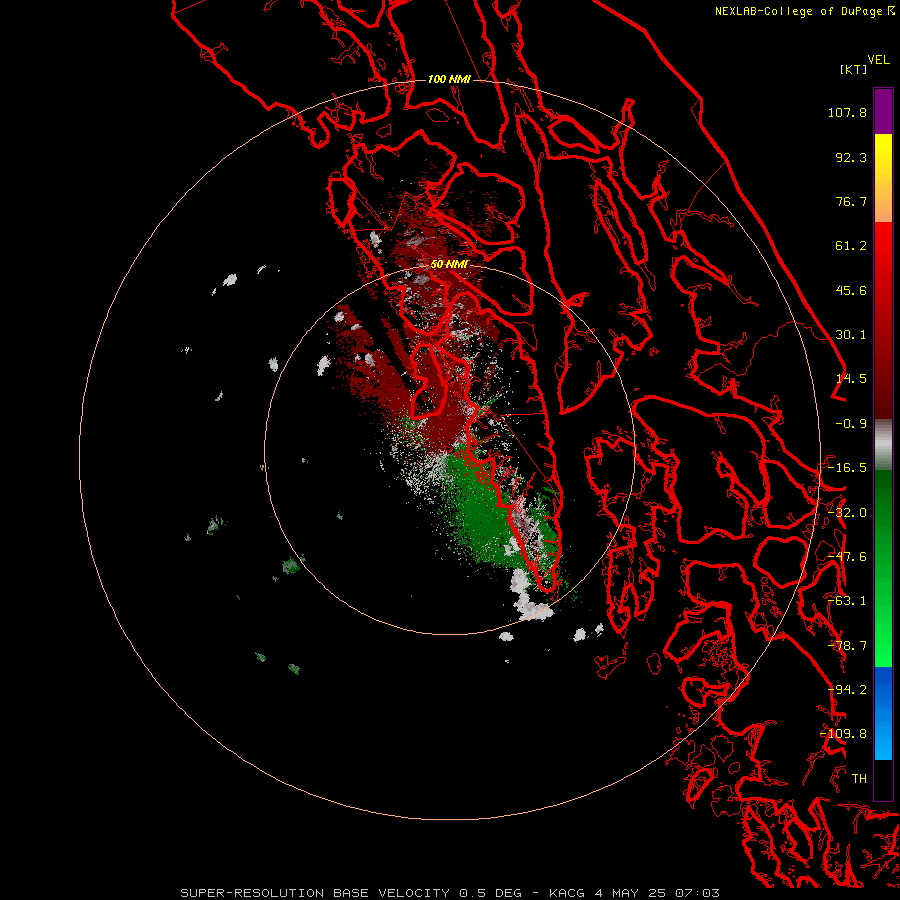The height and width of the screenshot is (900, 900).
Task: Click the 92.3 velocity scale value
Action: (851, 157)
